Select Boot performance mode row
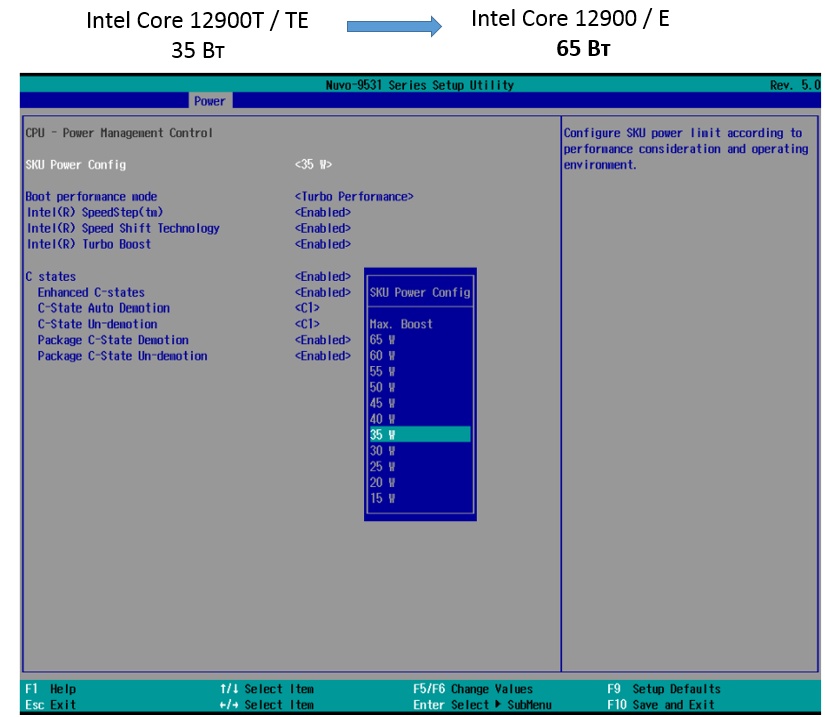Screen dimensions: 825x717 tap(92, 197)
